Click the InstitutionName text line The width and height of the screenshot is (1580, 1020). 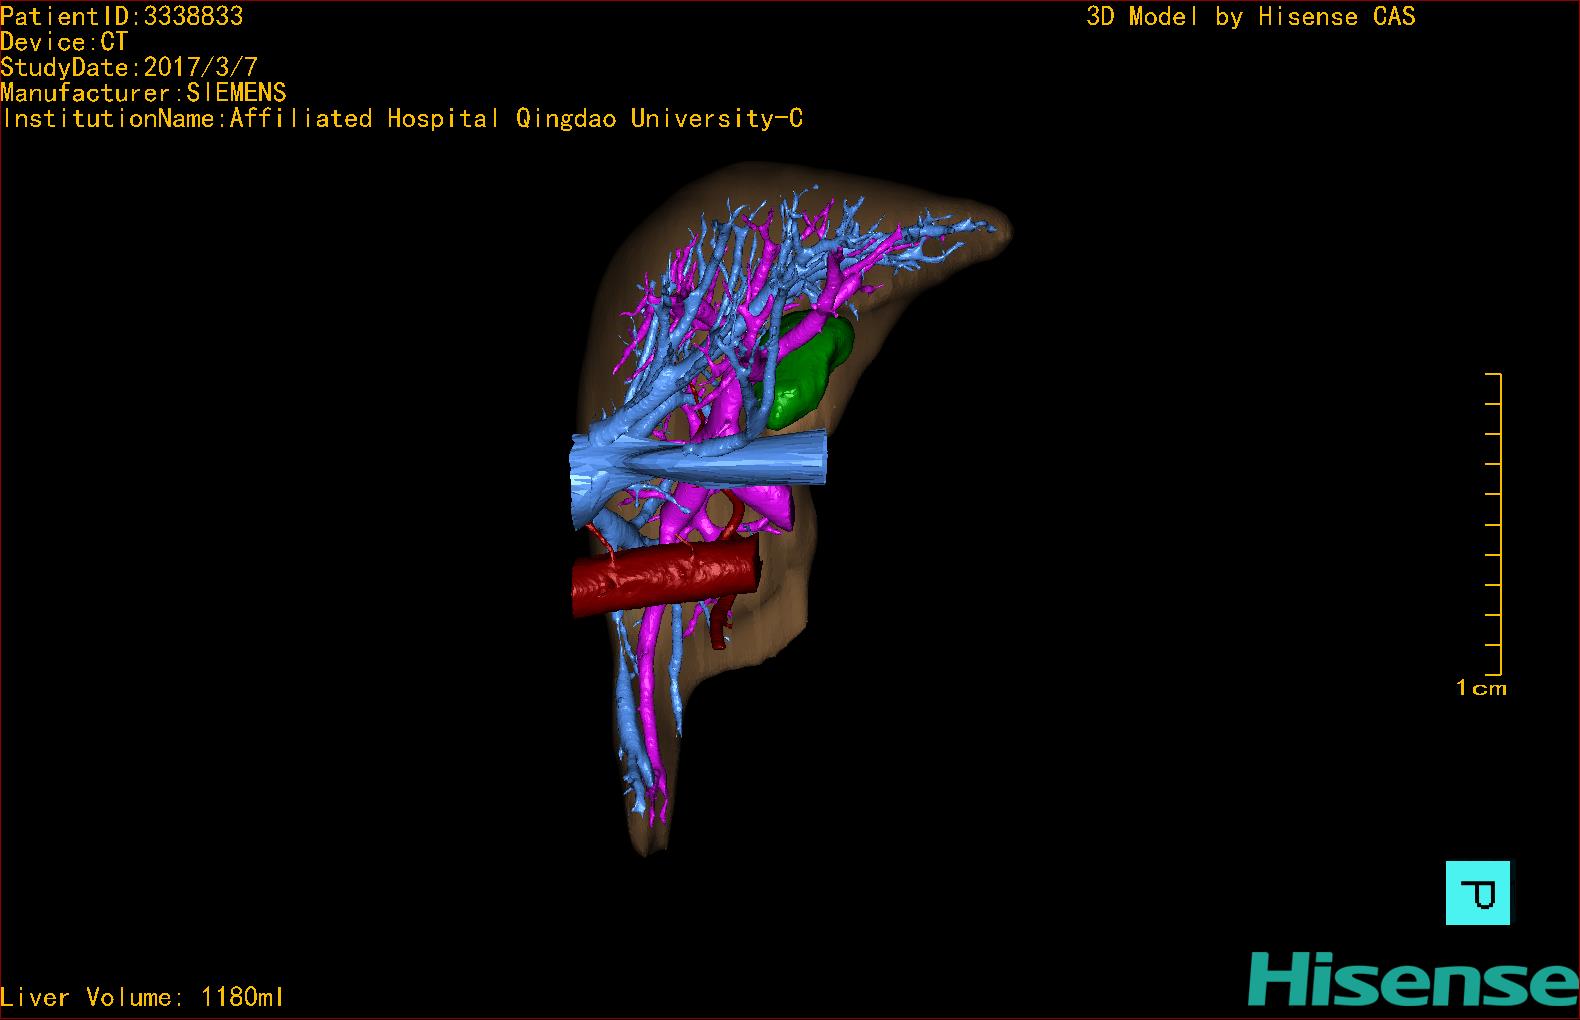402,119
